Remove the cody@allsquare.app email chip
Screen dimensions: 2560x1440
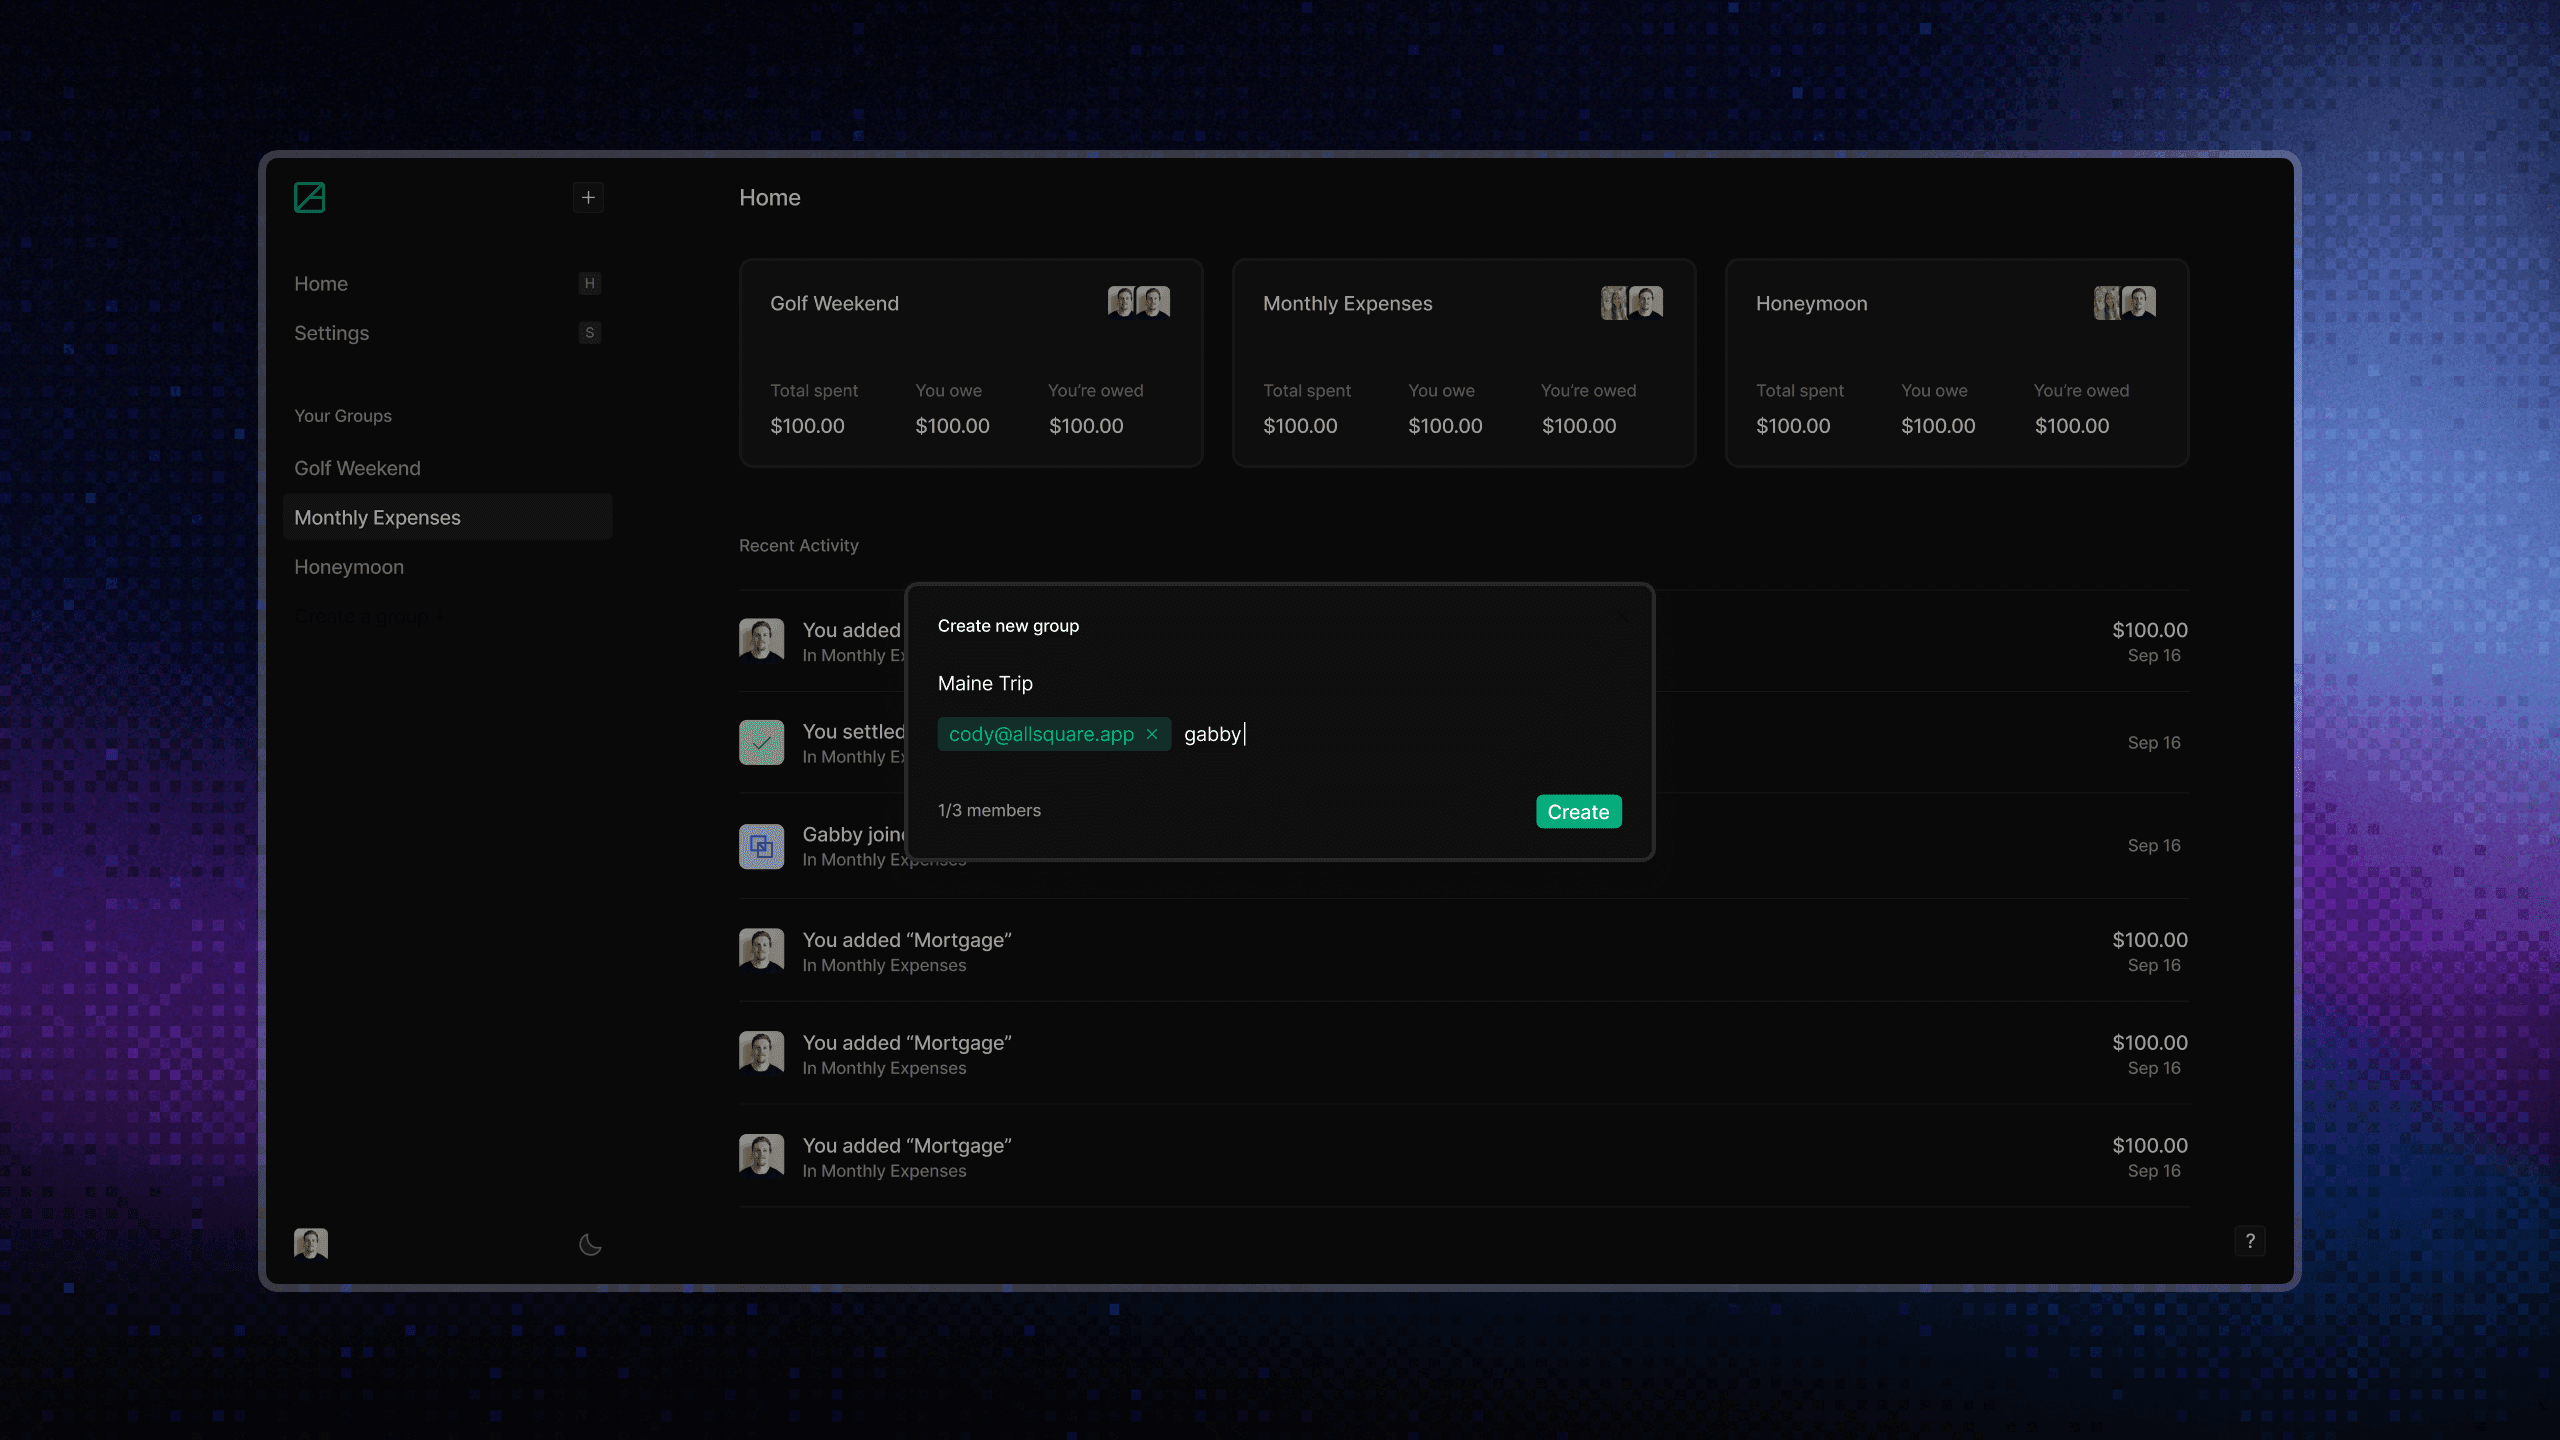tap(1152, 734)
